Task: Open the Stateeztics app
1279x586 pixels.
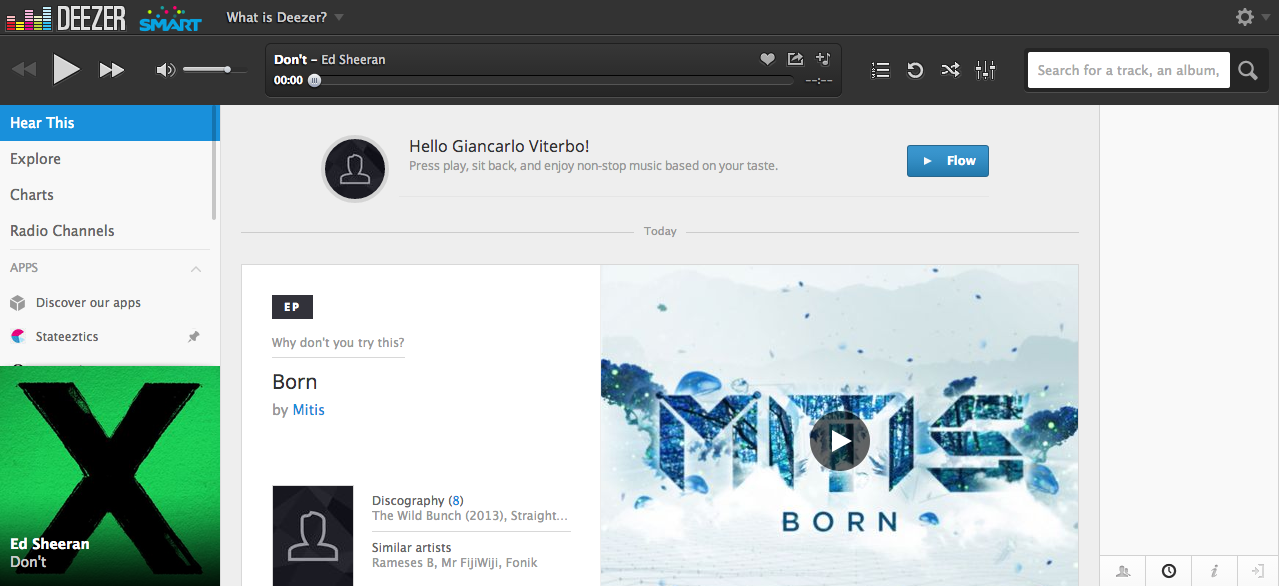Action: click(x=67, y=337)
